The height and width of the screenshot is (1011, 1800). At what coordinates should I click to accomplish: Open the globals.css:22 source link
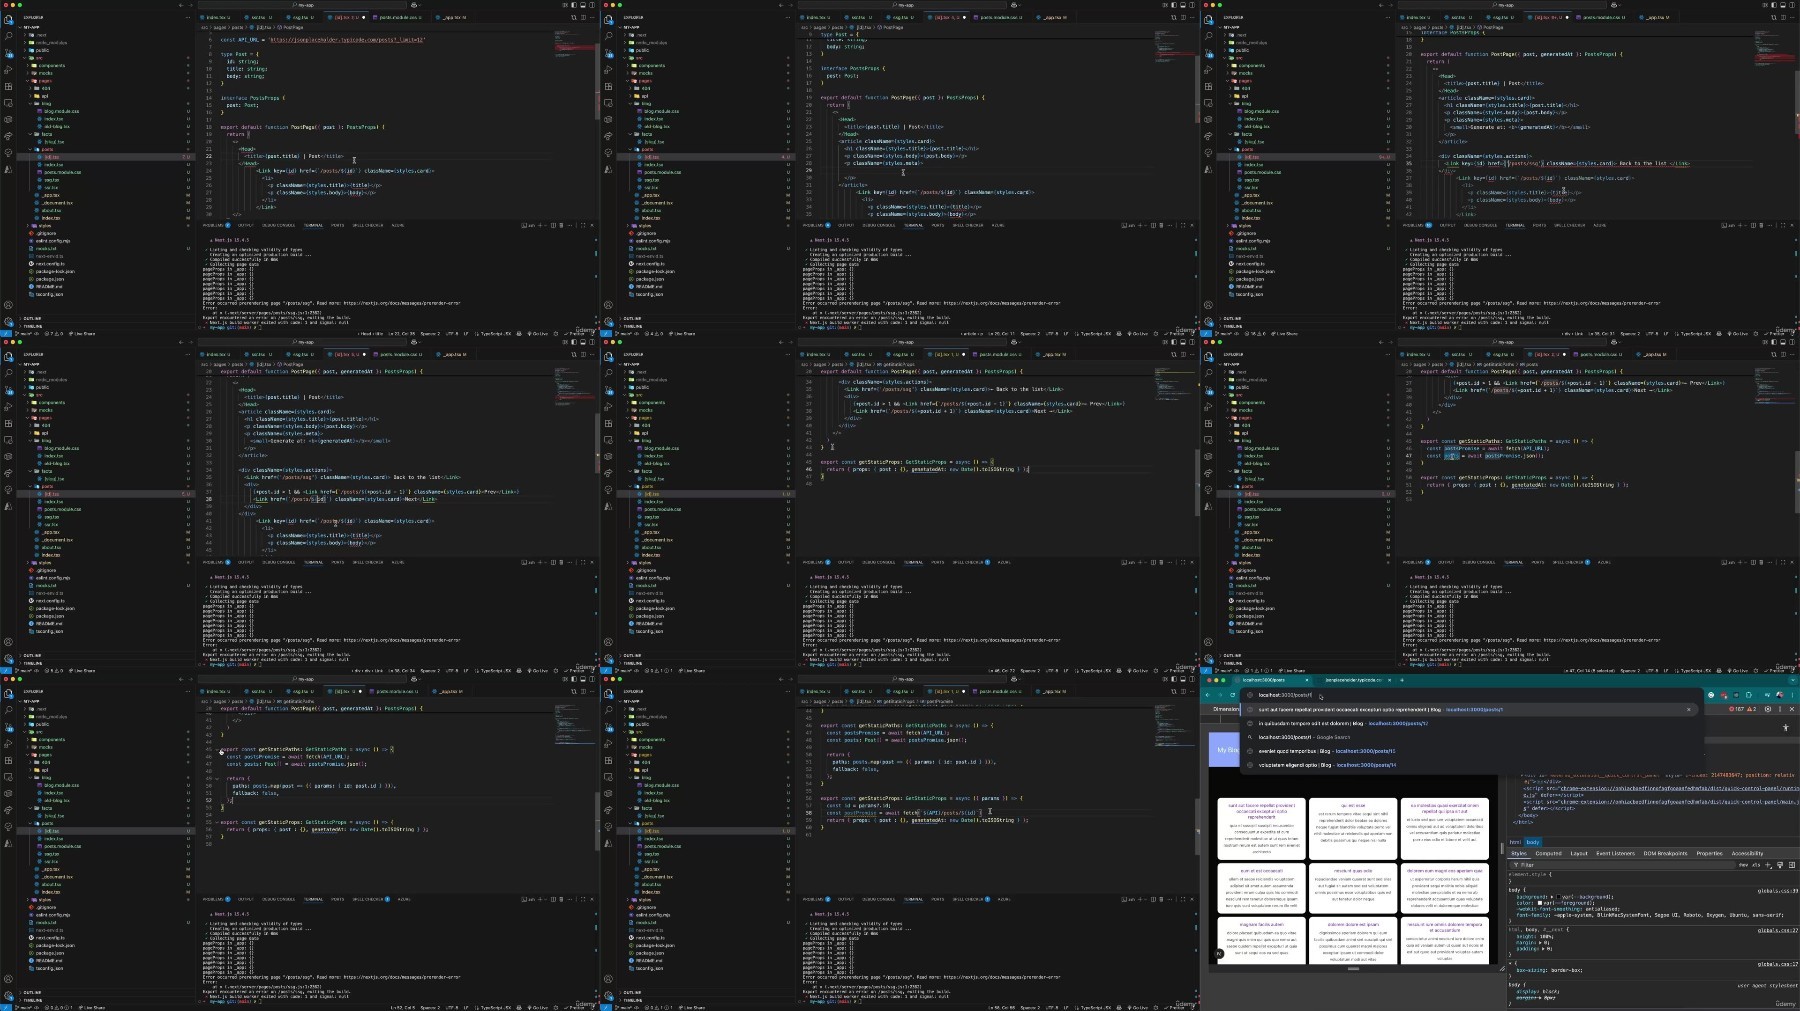[1778, 930]
